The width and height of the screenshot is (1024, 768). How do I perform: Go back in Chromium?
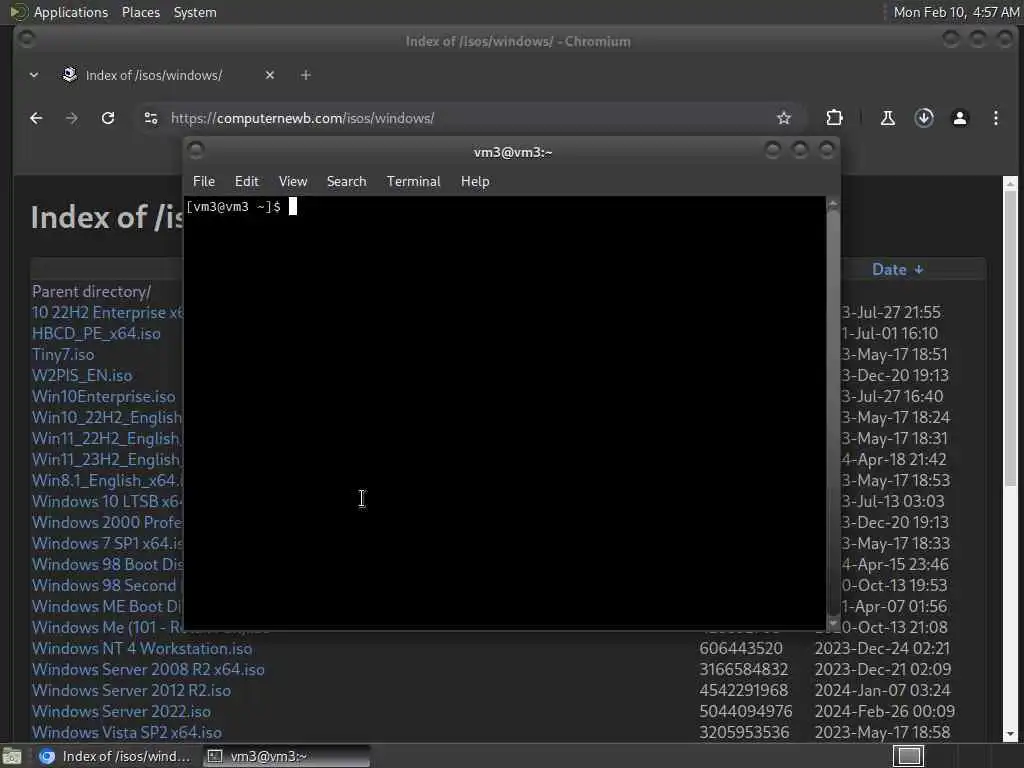[36, 118]
